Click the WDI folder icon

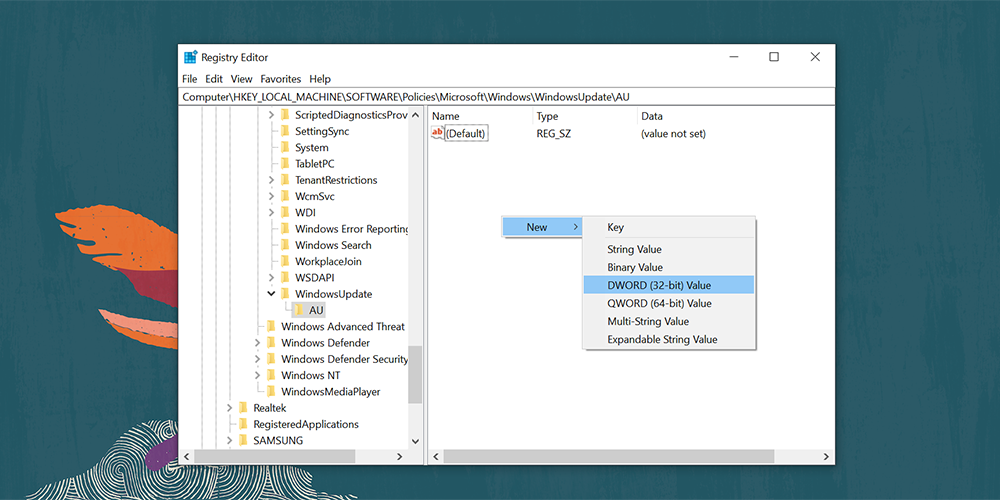(285, 212)
